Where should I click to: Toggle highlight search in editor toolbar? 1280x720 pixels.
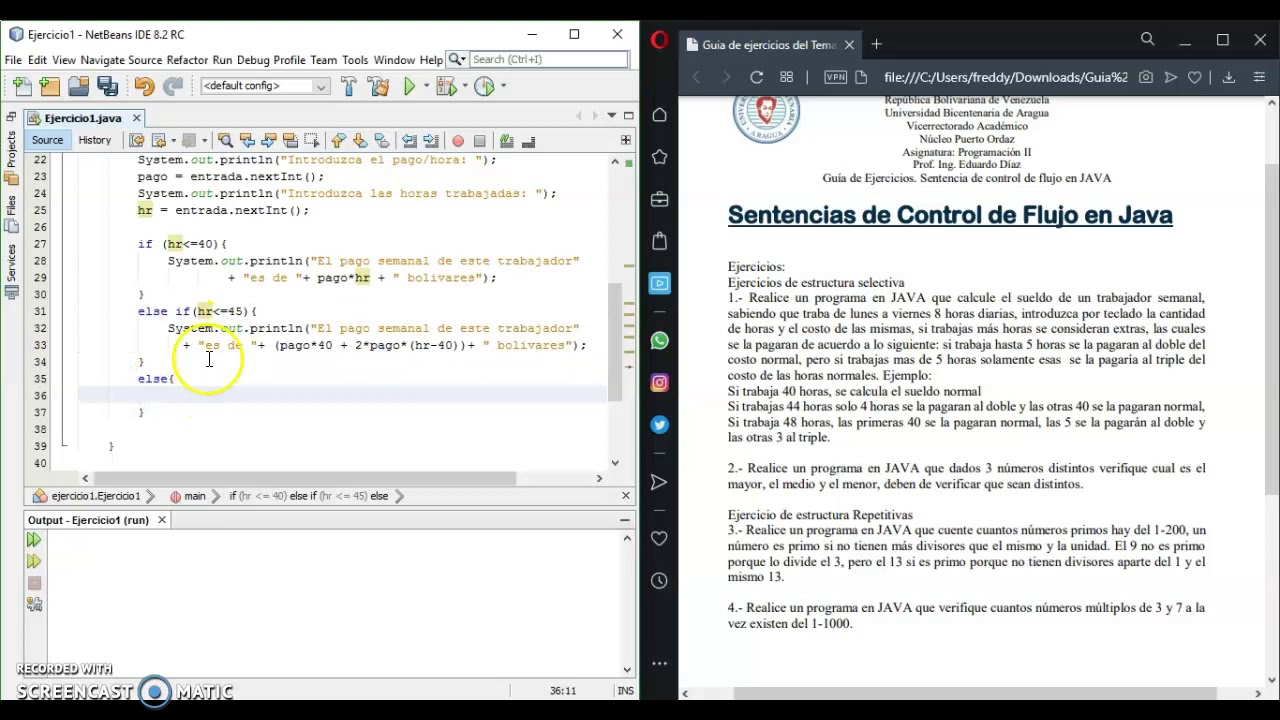290,140
